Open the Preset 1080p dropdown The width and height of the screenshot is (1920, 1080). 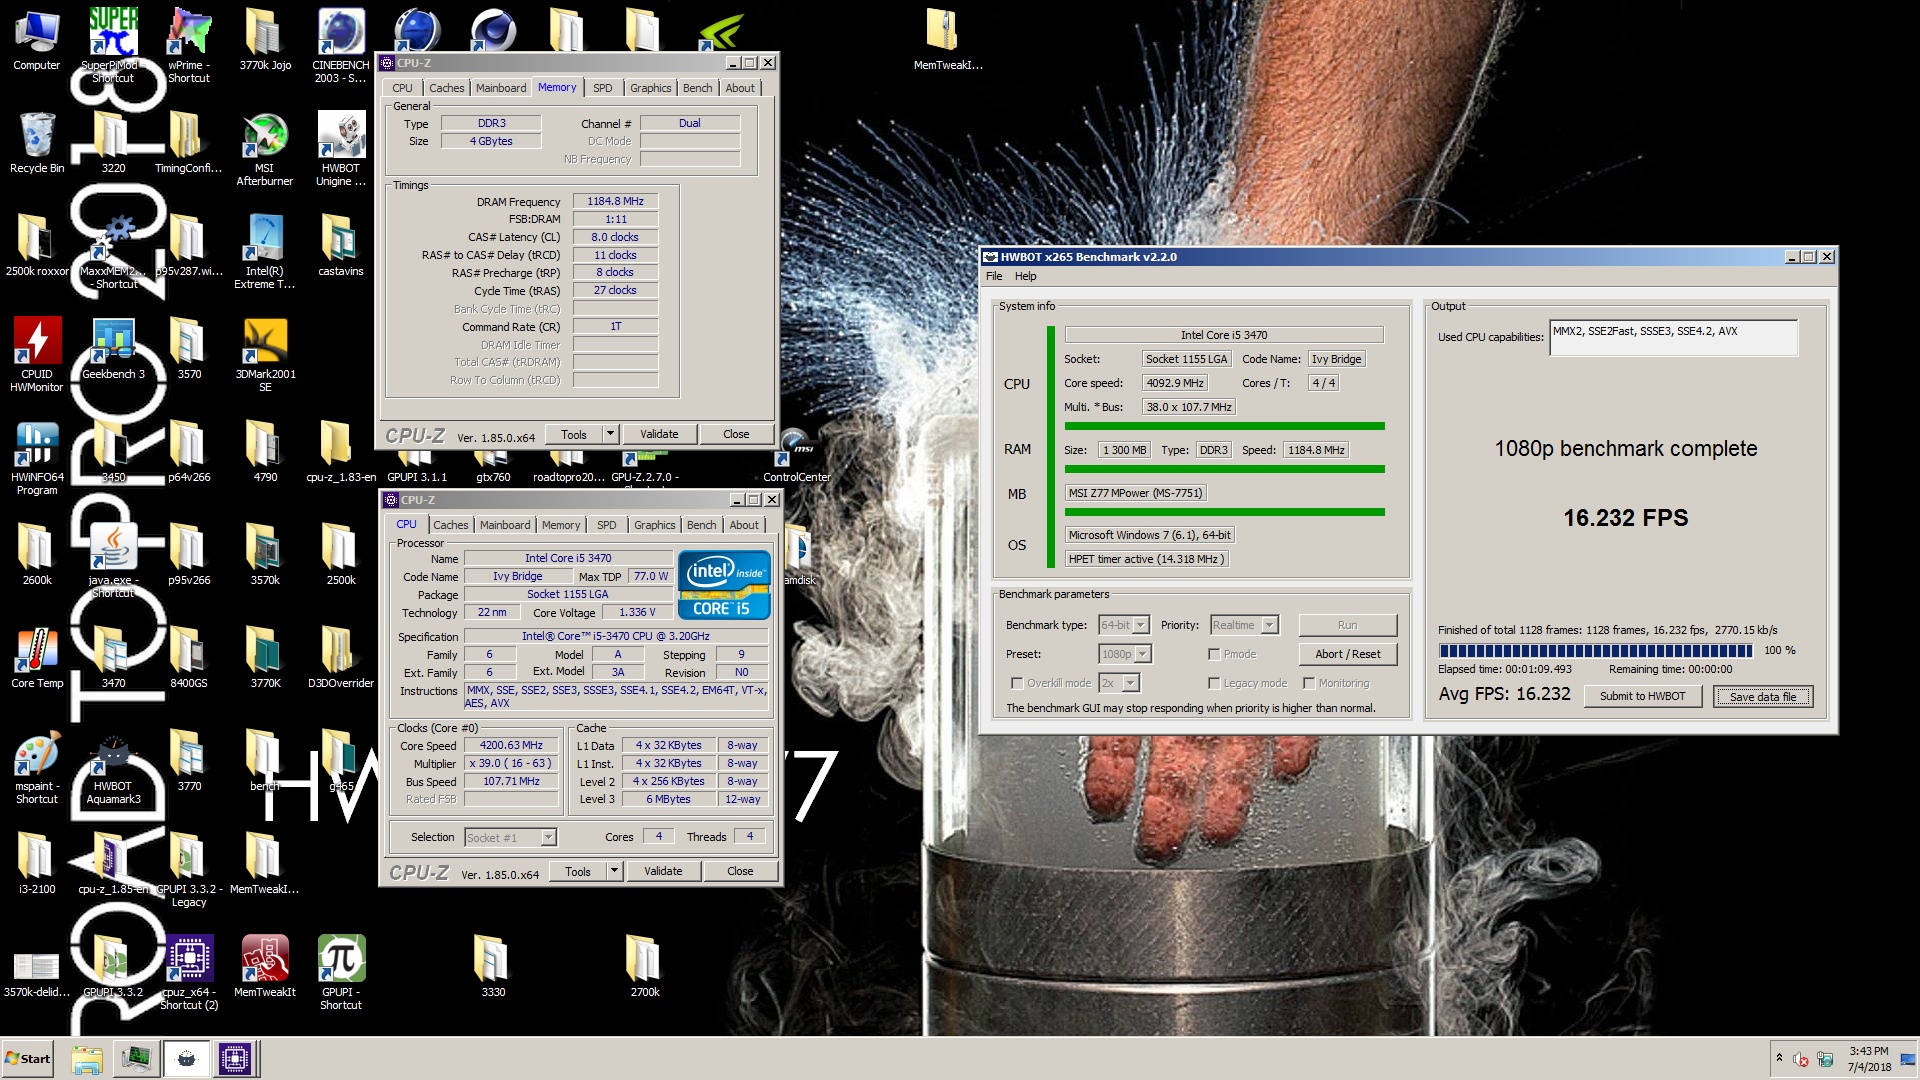coord(1124,654)
